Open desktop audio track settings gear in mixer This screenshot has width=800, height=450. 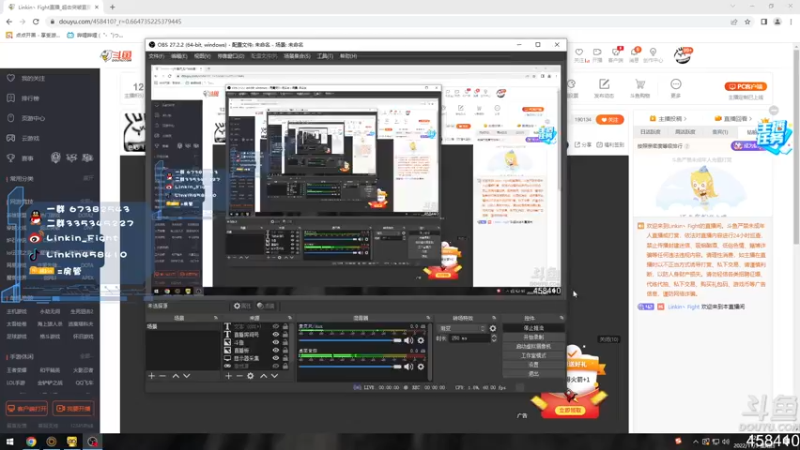point(421,366)
